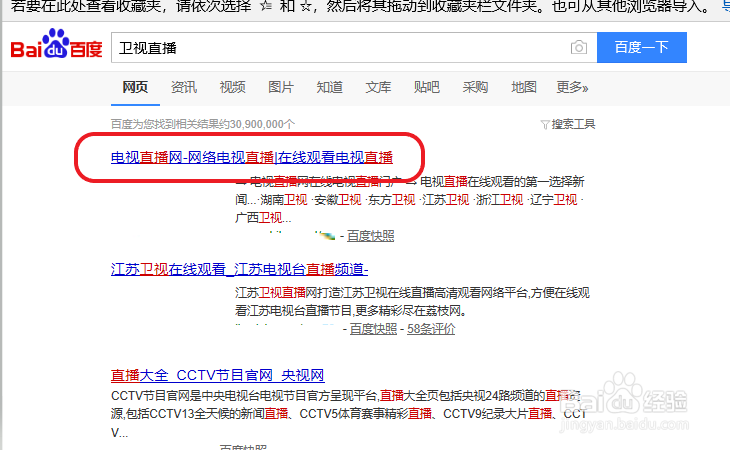
Task: Switch to the 地图 tab
Action: pos(524,87)
